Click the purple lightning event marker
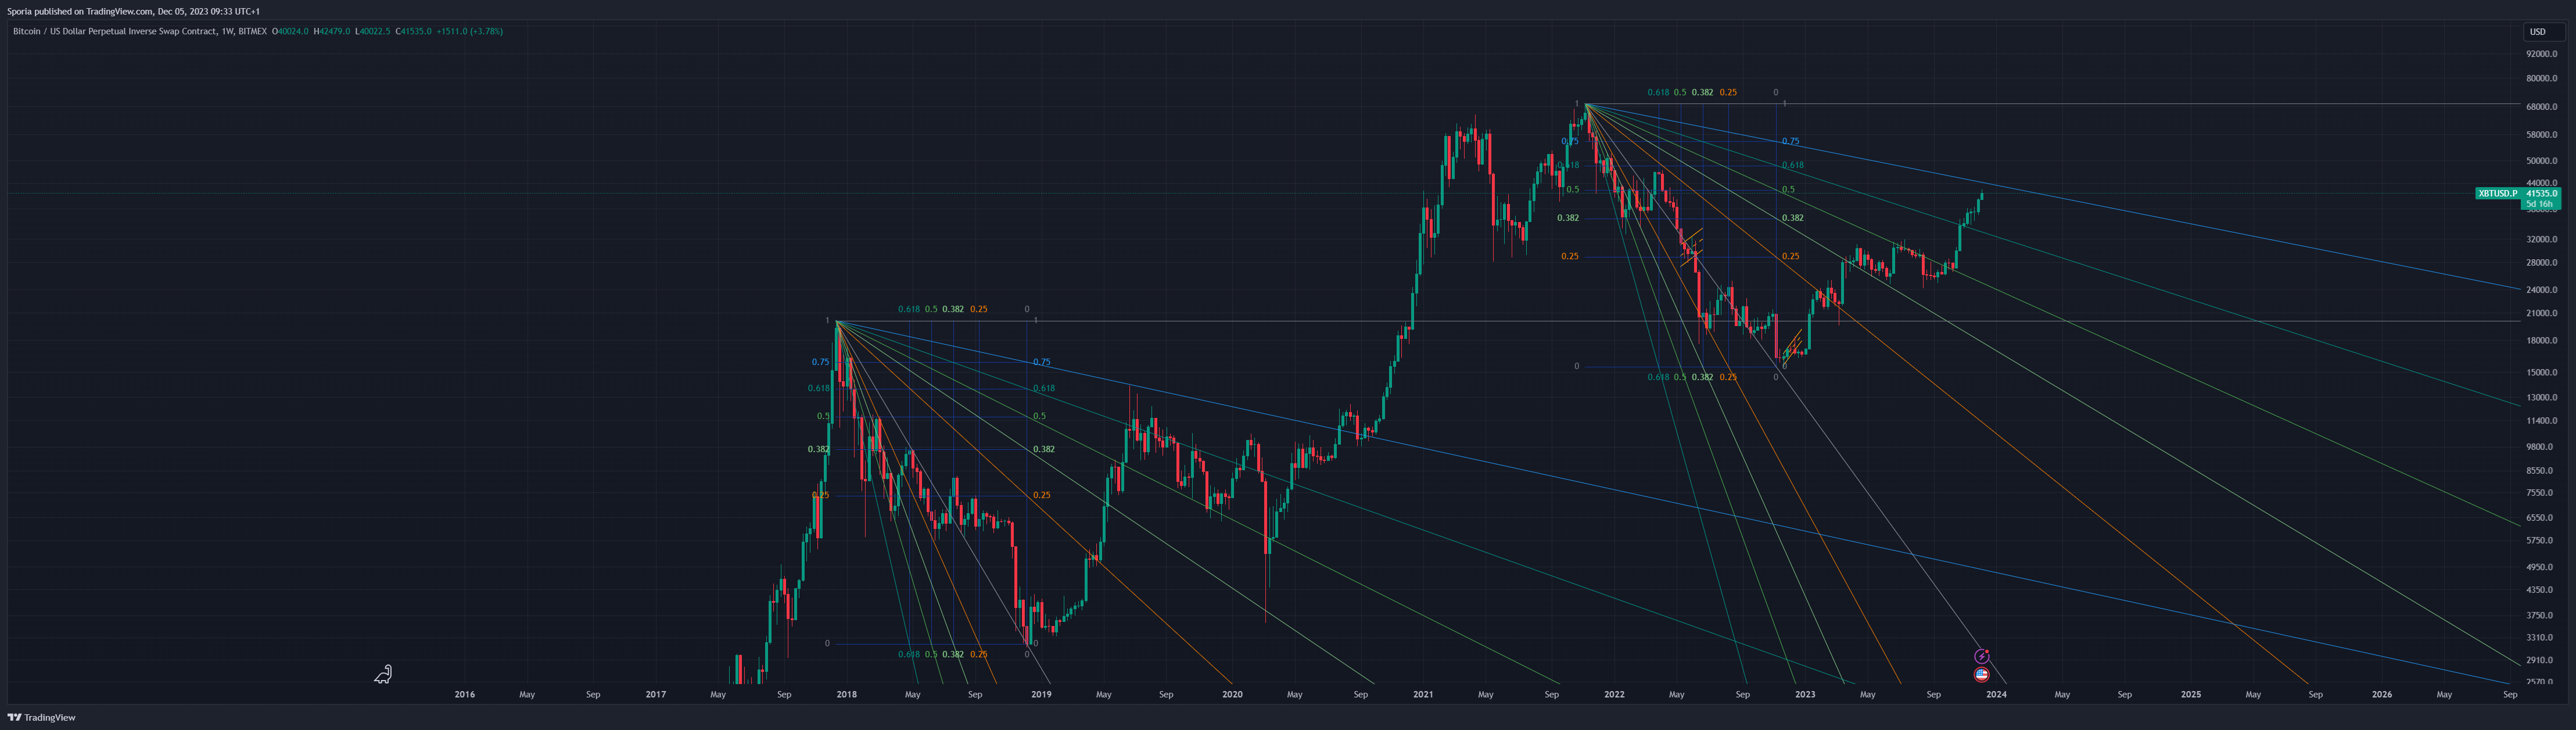Screen dimensions: 2576x730 pos(1981,656)
